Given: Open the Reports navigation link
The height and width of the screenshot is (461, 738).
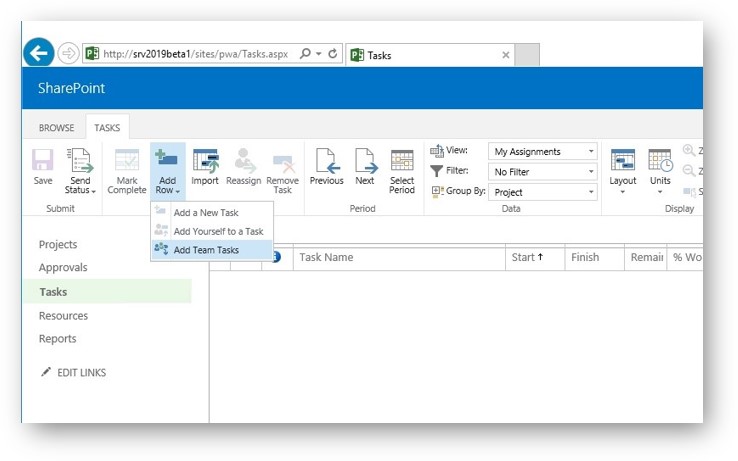Looking at the screenshot, I should click(x=57, y=339).
